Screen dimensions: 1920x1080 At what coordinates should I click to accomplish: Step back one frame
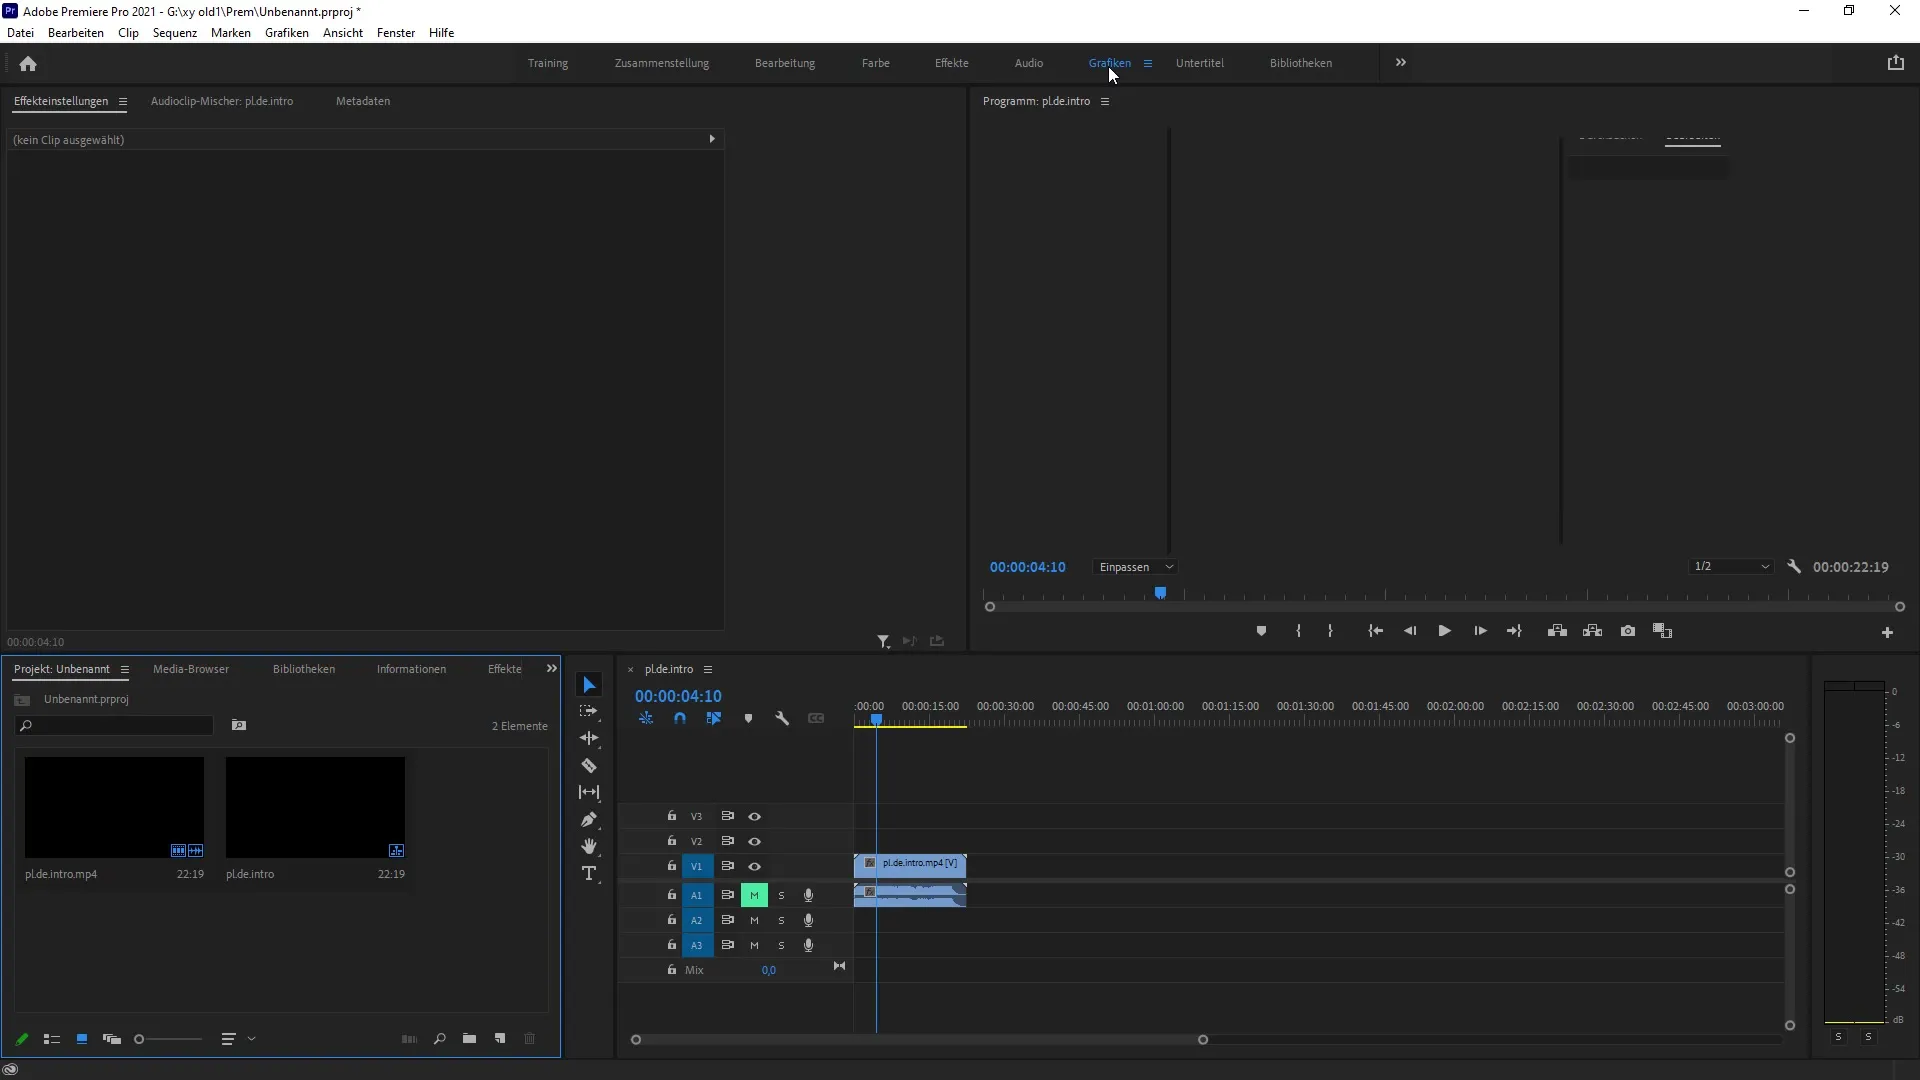pos(1410,631)
